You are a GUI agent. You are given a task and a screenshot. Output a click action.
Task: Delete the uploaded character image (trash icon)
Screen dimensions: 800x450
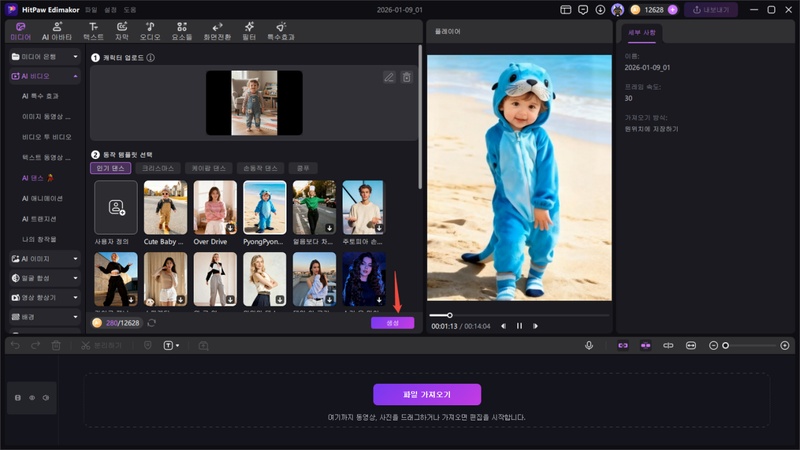pyautogui.click(x=407, y=78)
